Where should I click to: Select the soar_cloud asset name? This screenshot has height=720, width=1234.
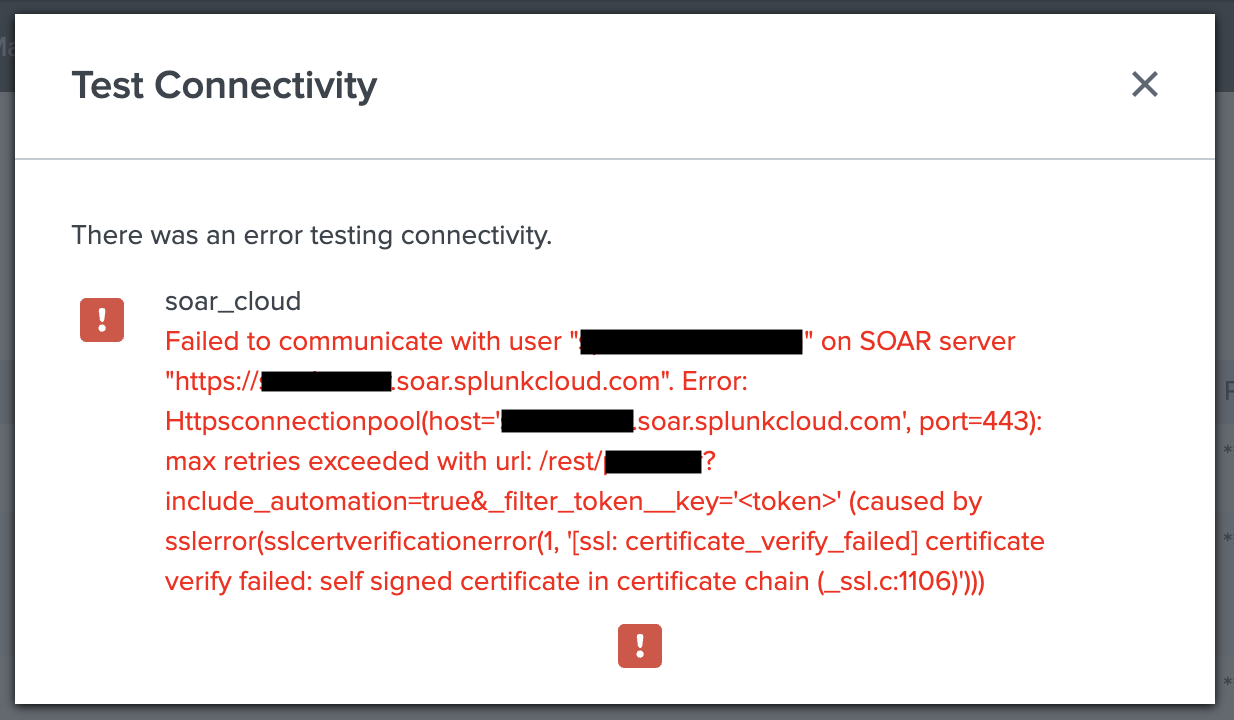tap(233, 301)
